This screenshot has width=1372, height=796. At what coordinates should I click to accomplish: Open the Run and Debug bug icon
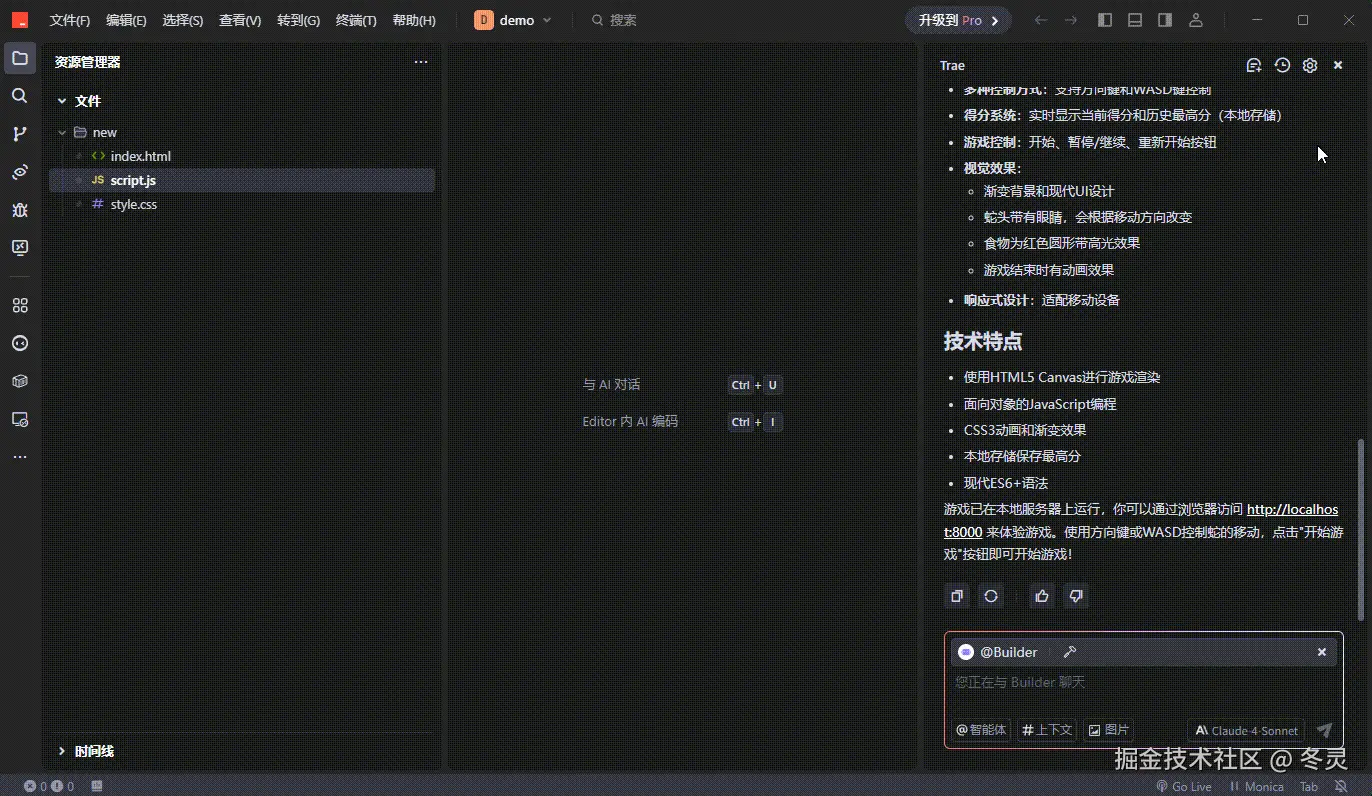pos(20,210)
